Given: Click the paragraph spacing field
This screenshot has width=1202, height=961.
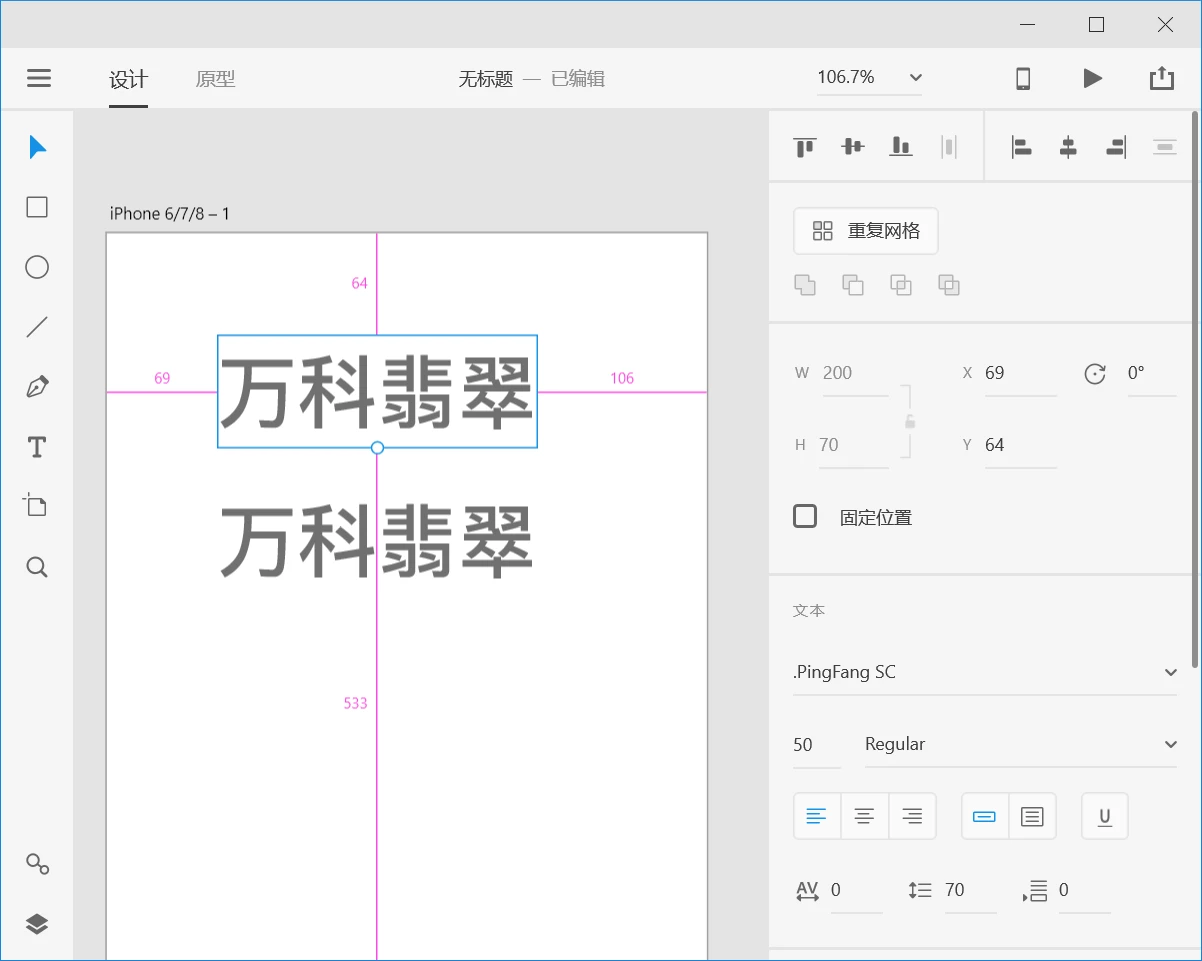Looking at the screenshot, I should [1084, 890].
